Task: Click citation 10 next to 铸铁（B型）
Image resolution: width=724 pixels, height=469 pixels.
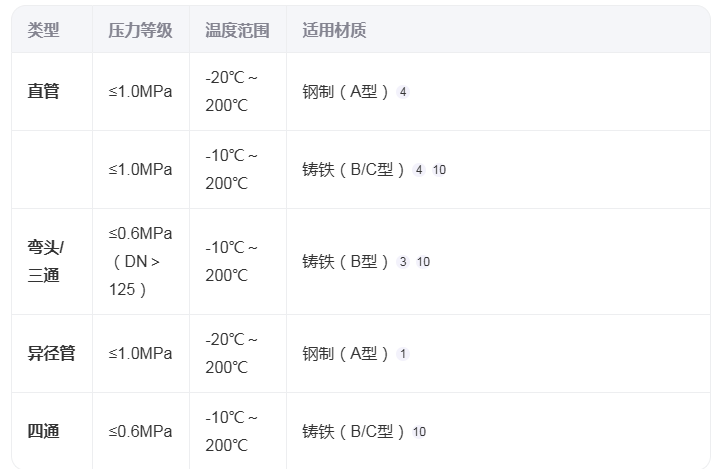Action: 423,262
